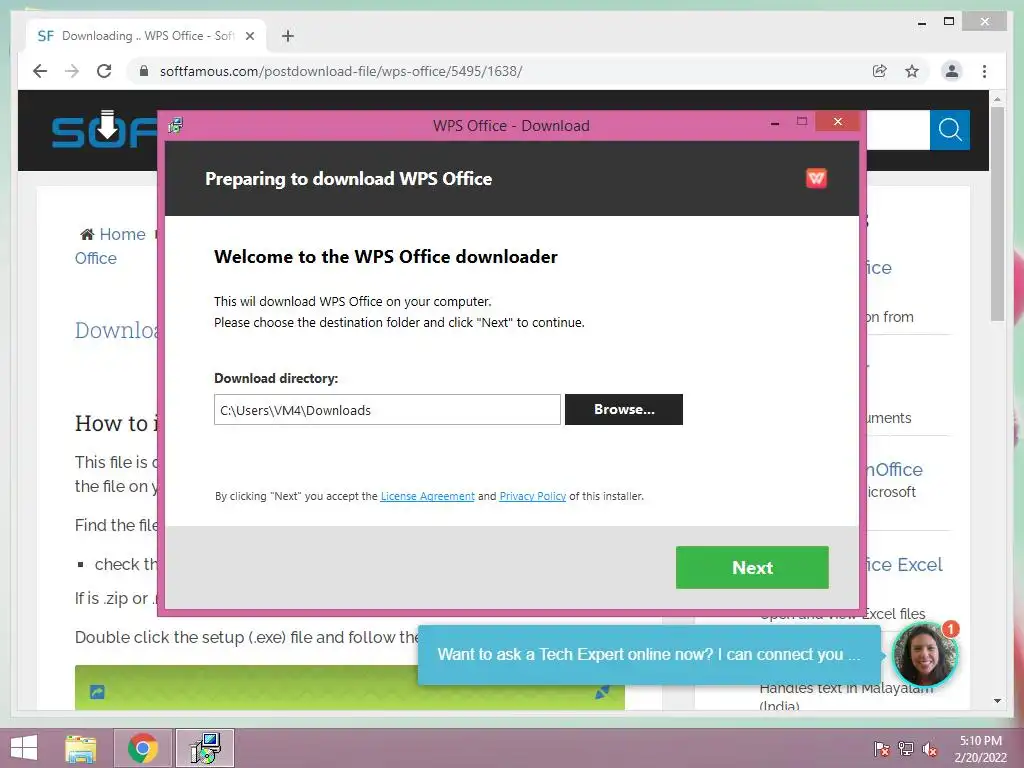This screenshot has height=768, width=1024.
Task: Go back in Chrome browser
Action: 40,71
